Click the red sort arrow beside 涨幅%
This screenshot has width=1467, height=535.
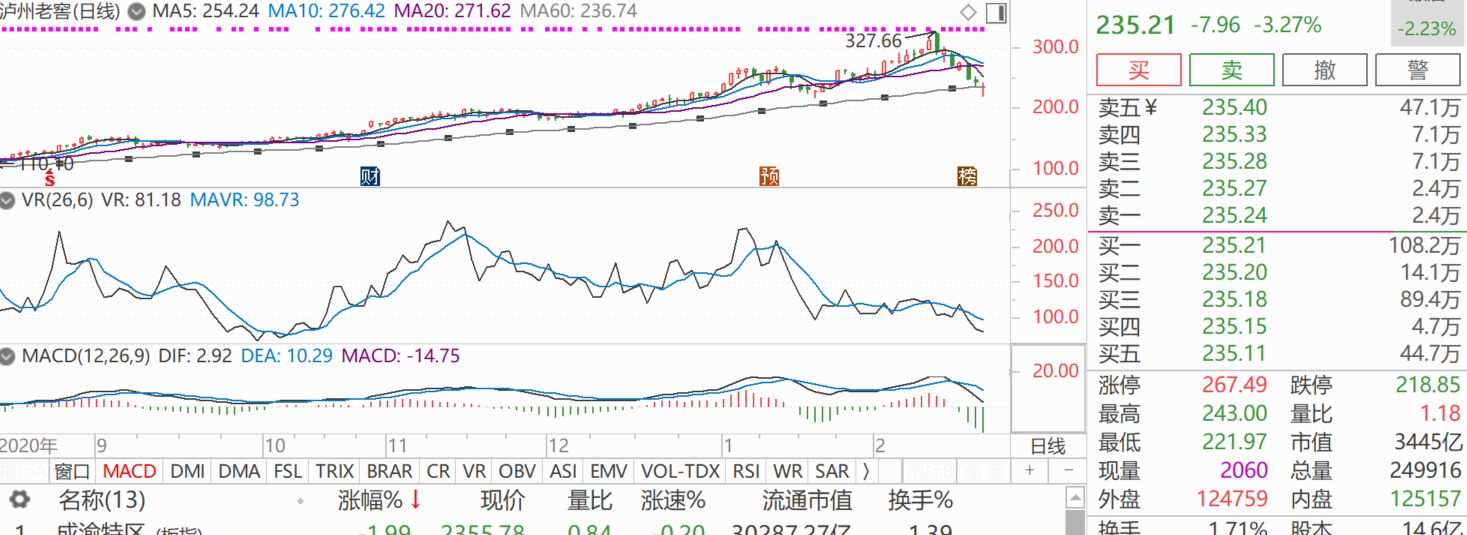(415, 499)
